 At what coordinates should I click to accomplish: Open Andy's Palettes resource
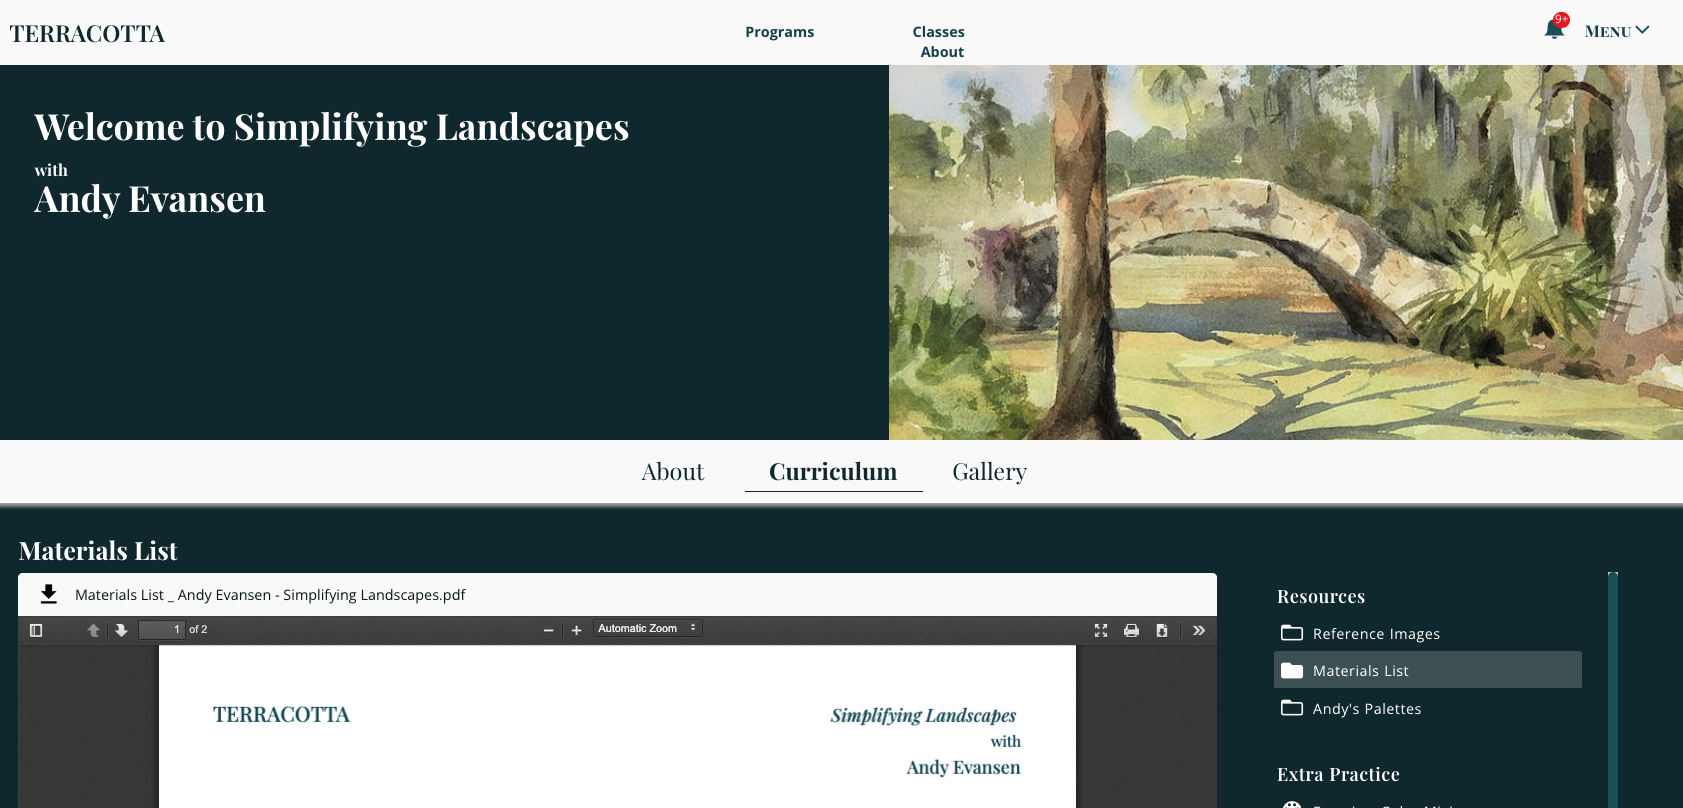pyautogui.click(x=1427, y=708)
